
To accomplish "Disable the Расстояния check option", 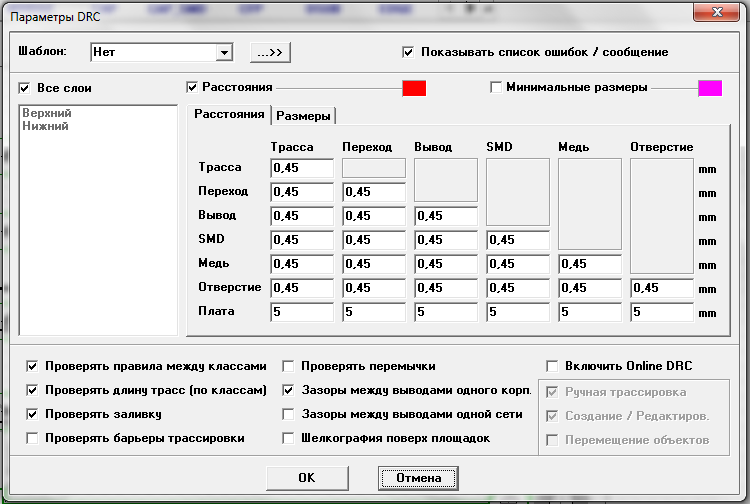I will tap(193, 88).
